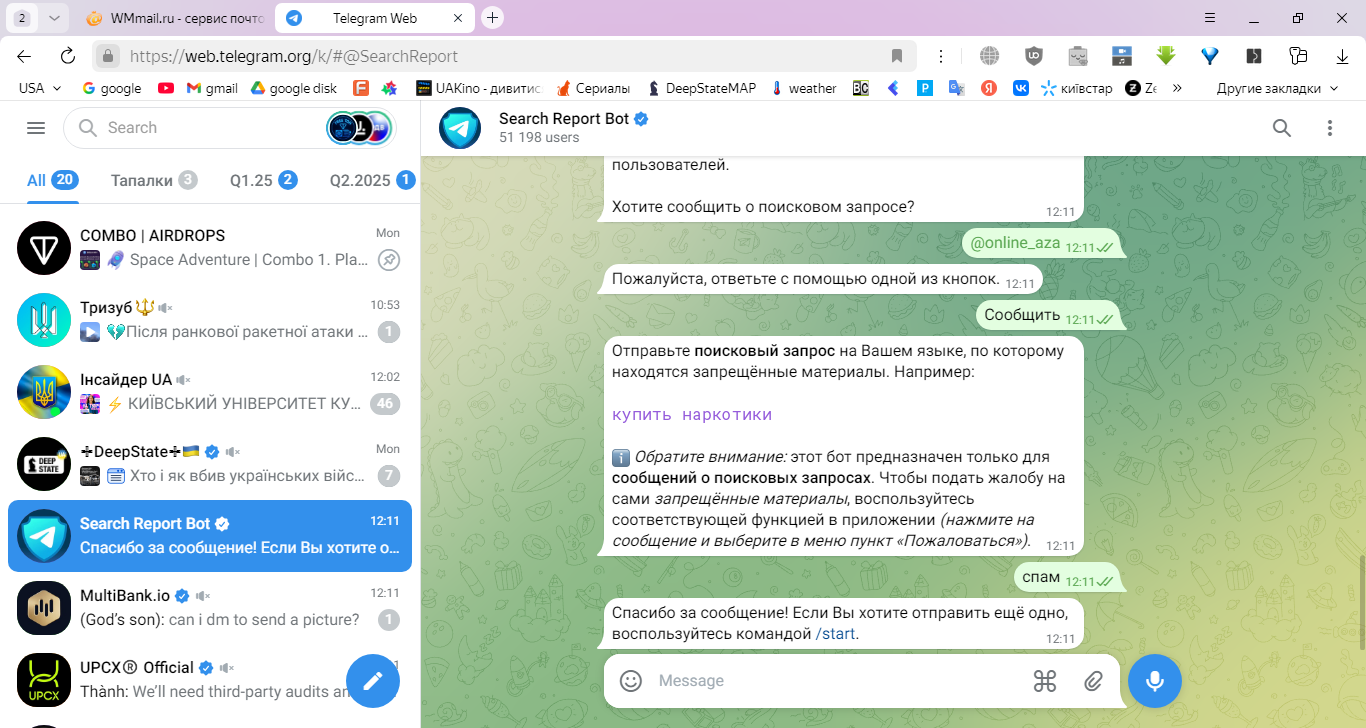Open YouTube bookmark icon
The height and width of the screenshot is (728, 1366).
[165, 88]
